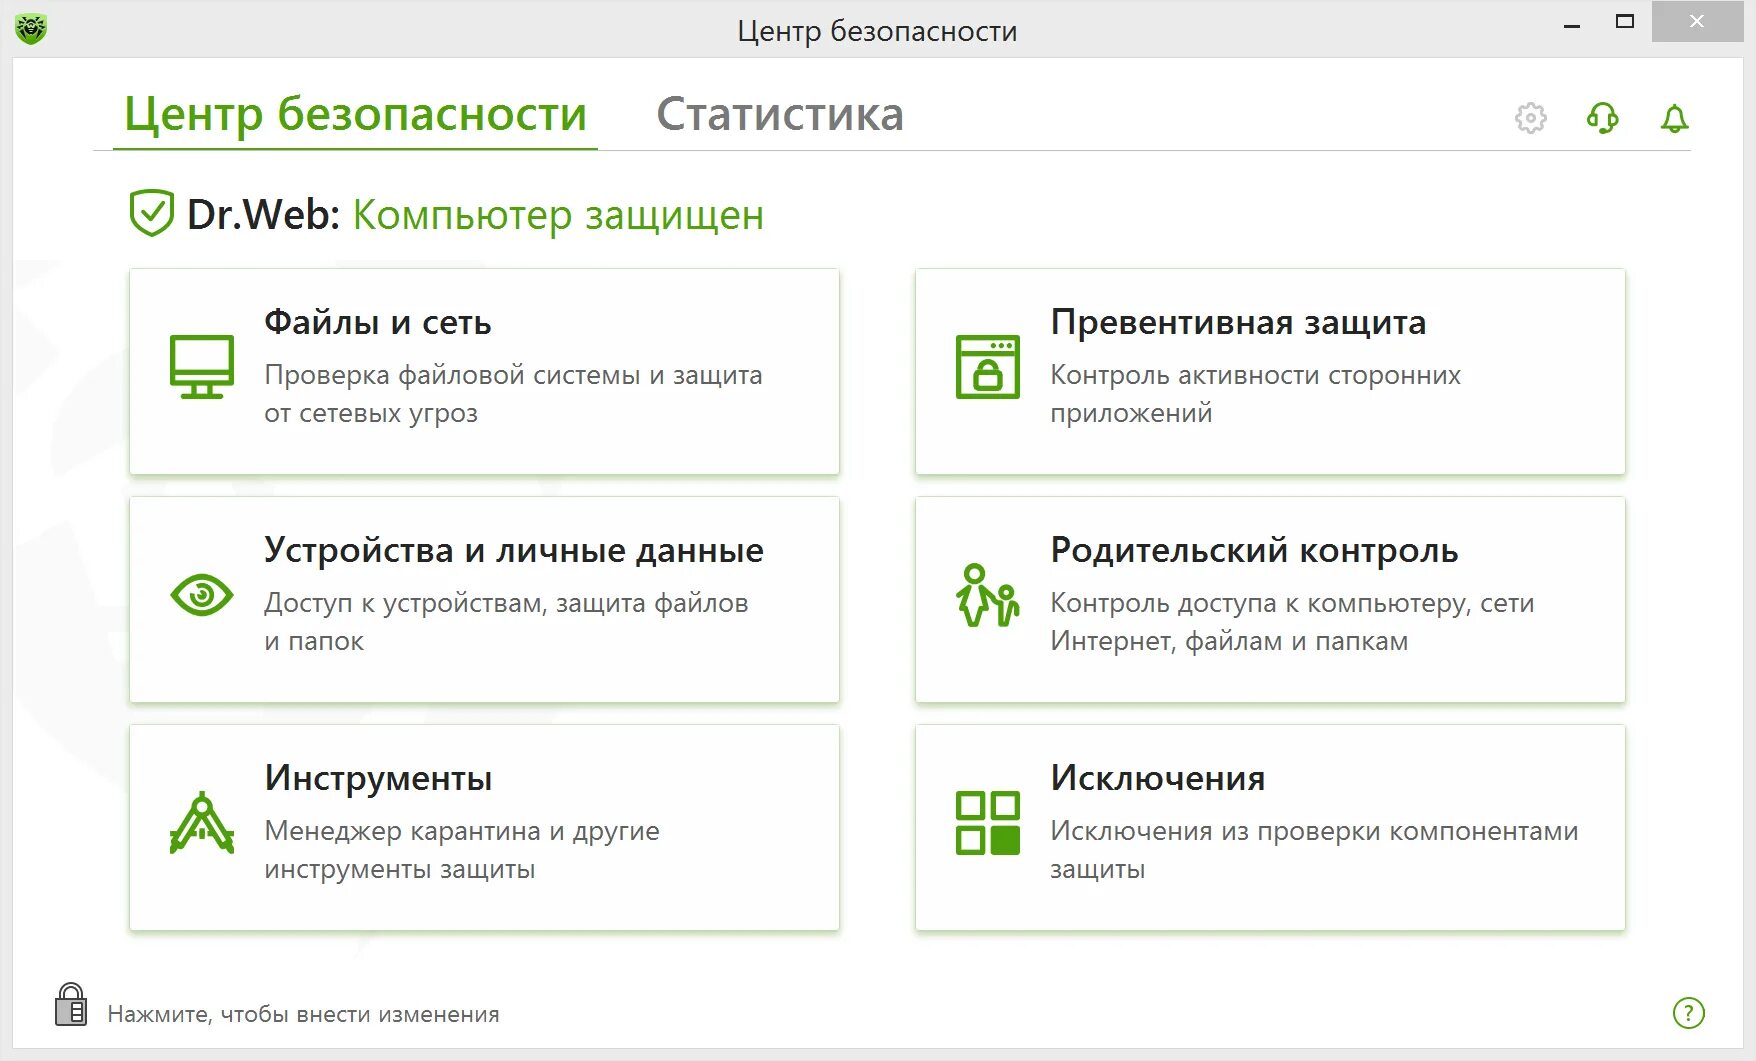Click the monitor icon for Файлы и сеть
Screen dimensions: 1756x1061
[x=202, y=367]
